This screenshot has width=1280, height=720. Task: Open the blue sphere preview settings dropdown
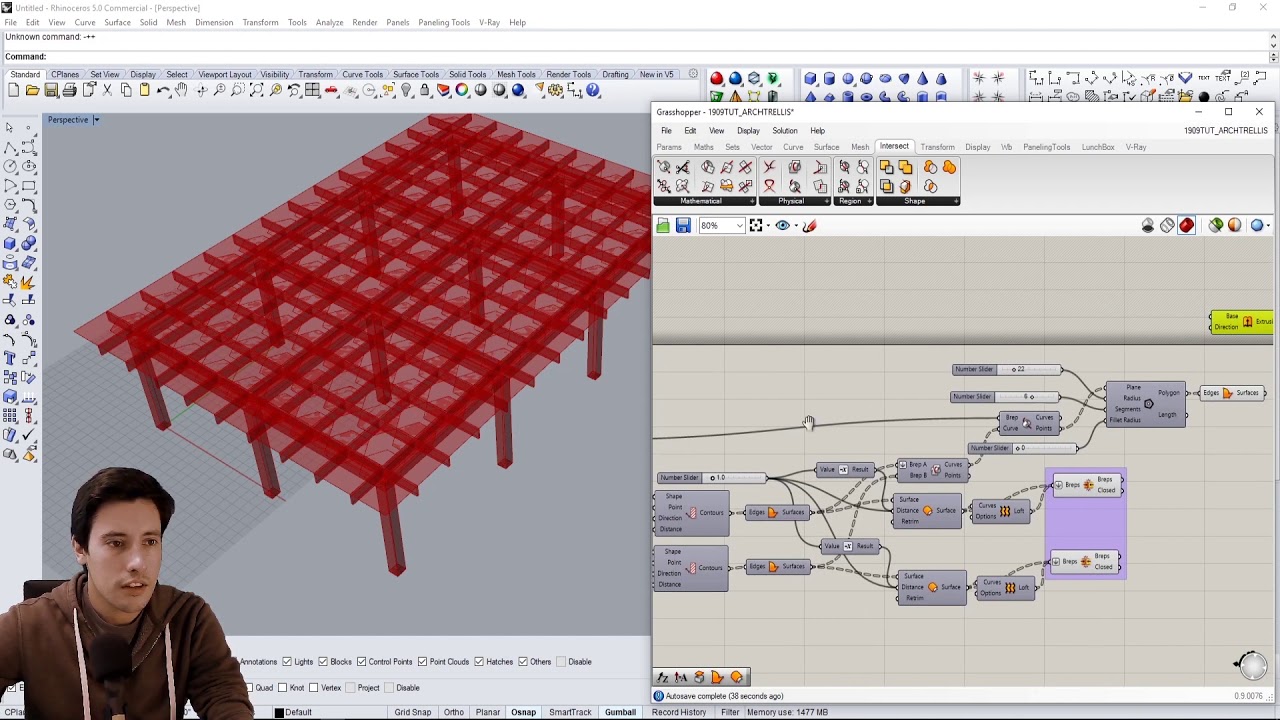[1268, 226]
